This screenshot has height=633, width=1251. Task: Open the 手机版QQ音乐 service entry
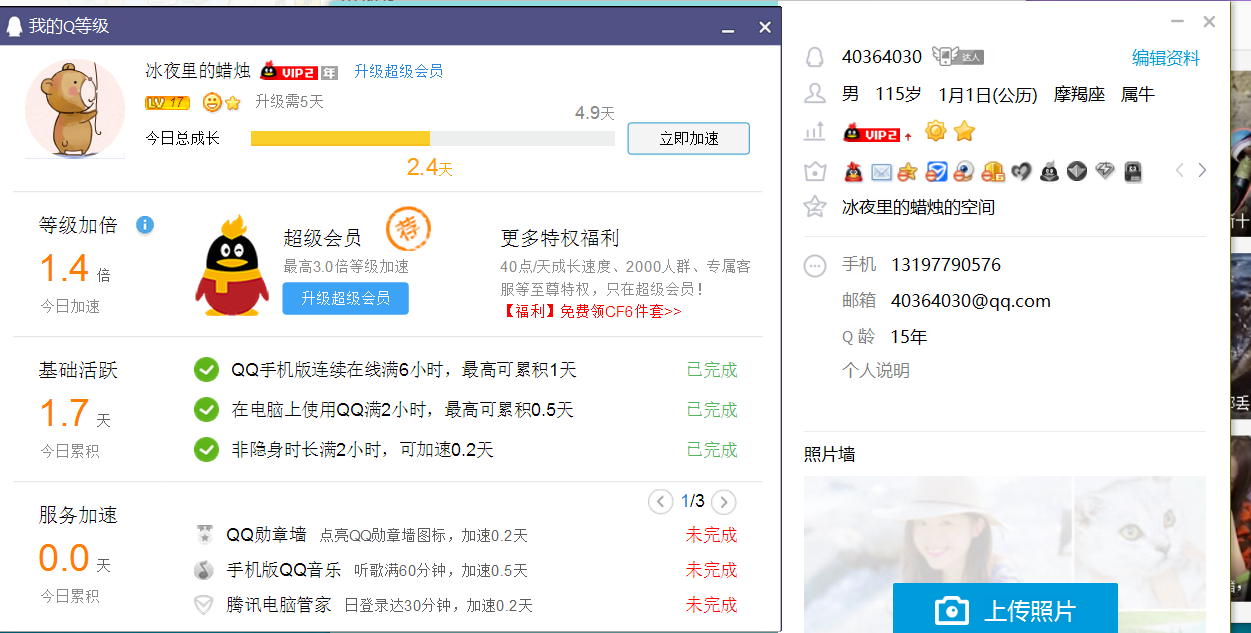[x=284, y=570]
